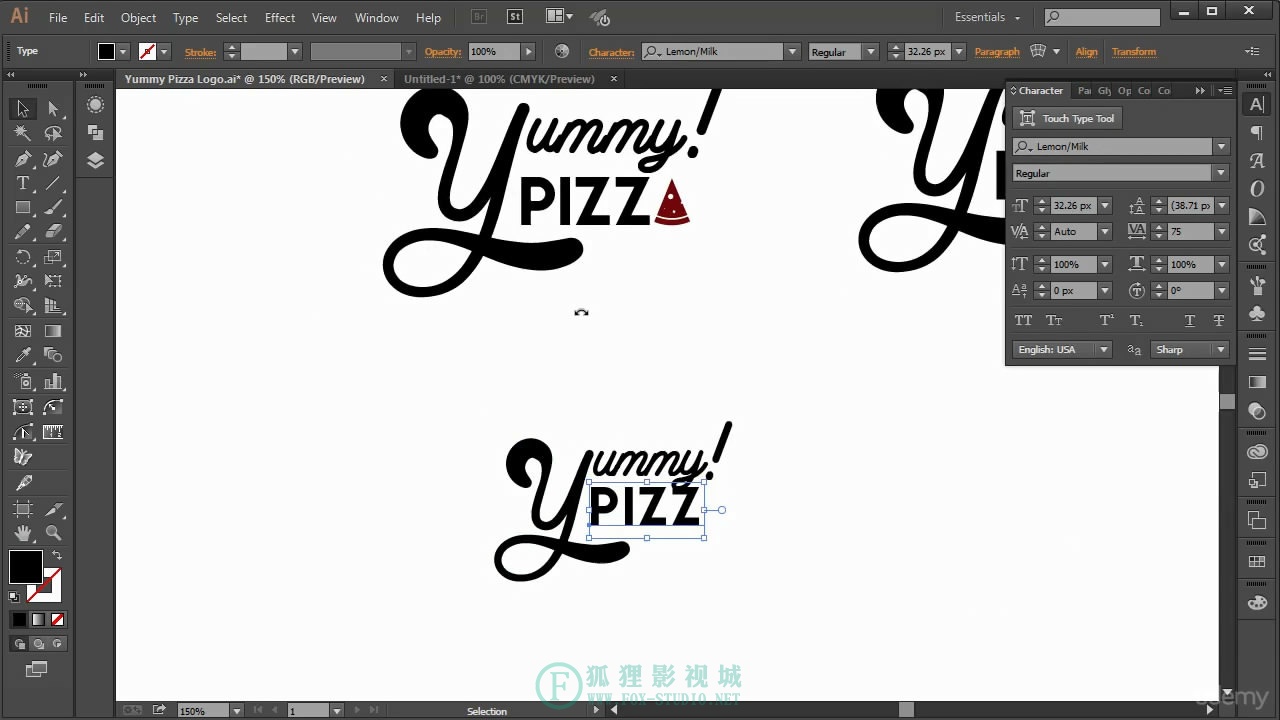Select the Rectangle tool
Screen dimensions: 1280x720
coord(23,208)
